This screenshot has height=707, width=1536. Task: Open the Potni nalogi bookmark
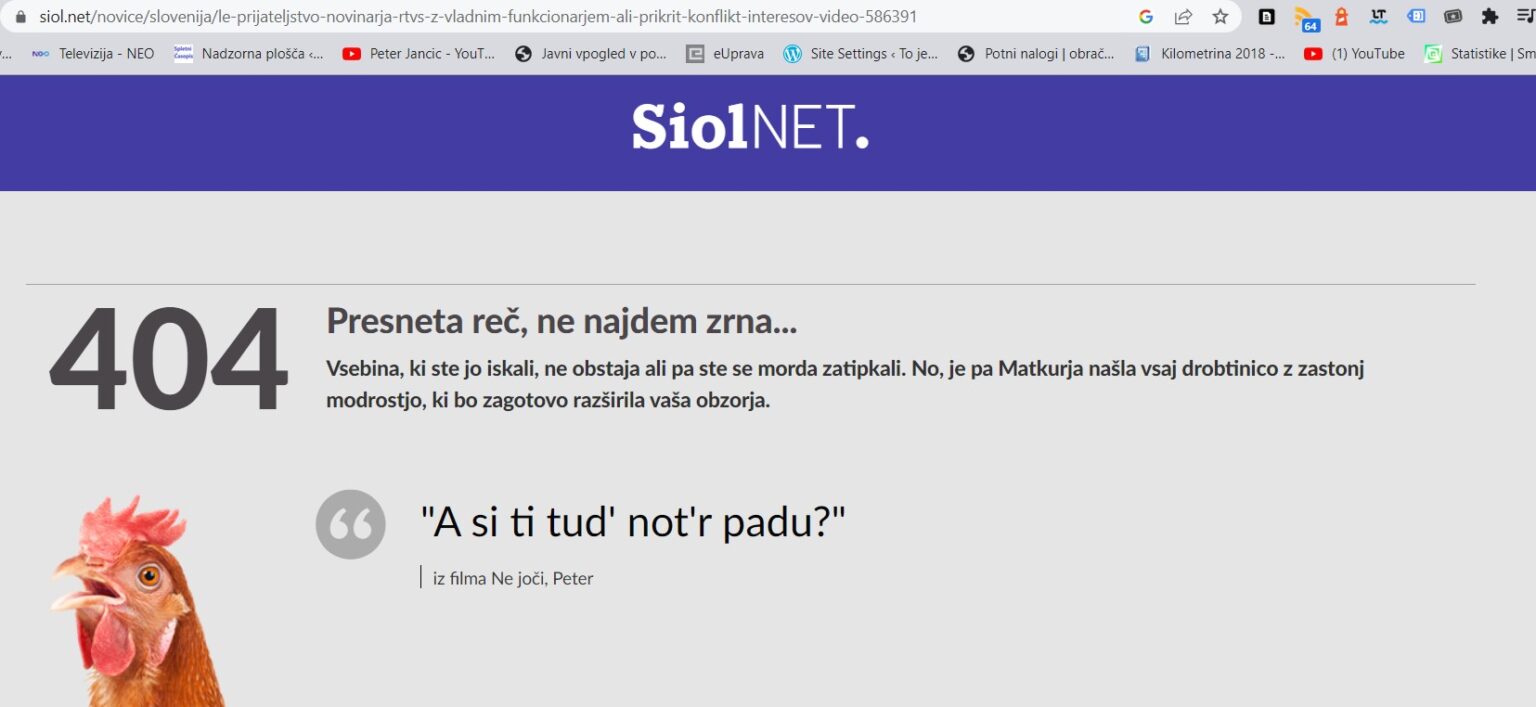pyautogui.click(x=1036, y=54)
